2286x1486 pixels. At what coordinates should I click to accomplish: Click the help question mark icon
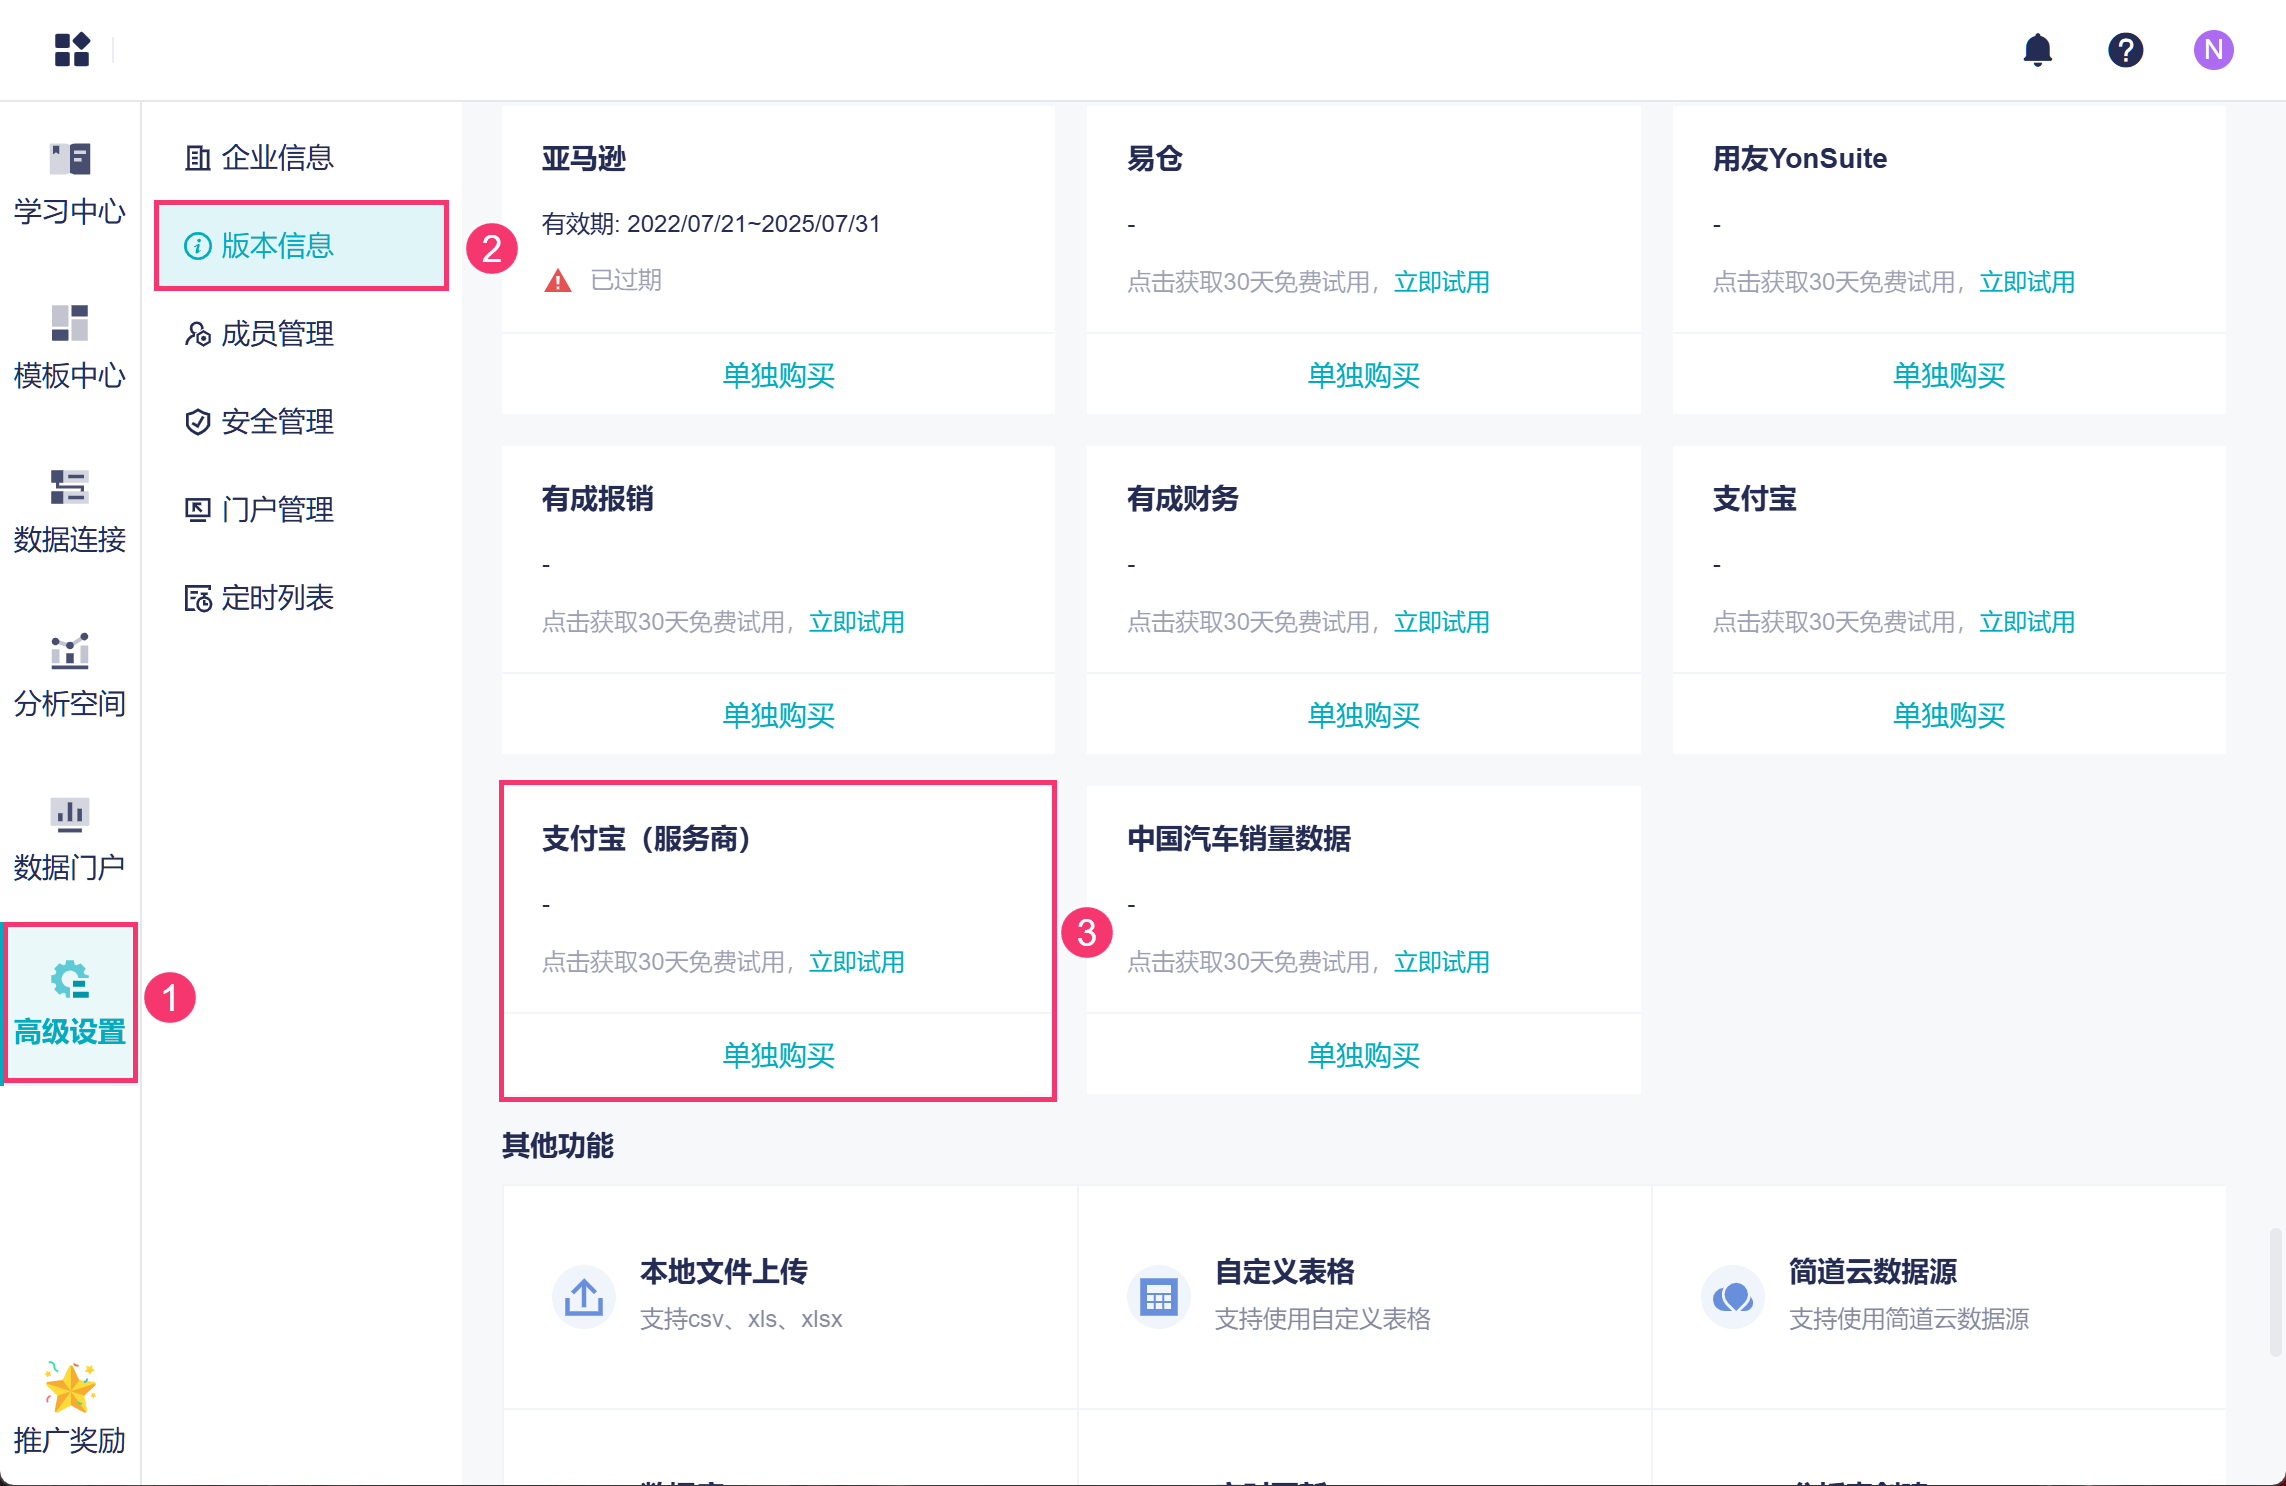2125,50
